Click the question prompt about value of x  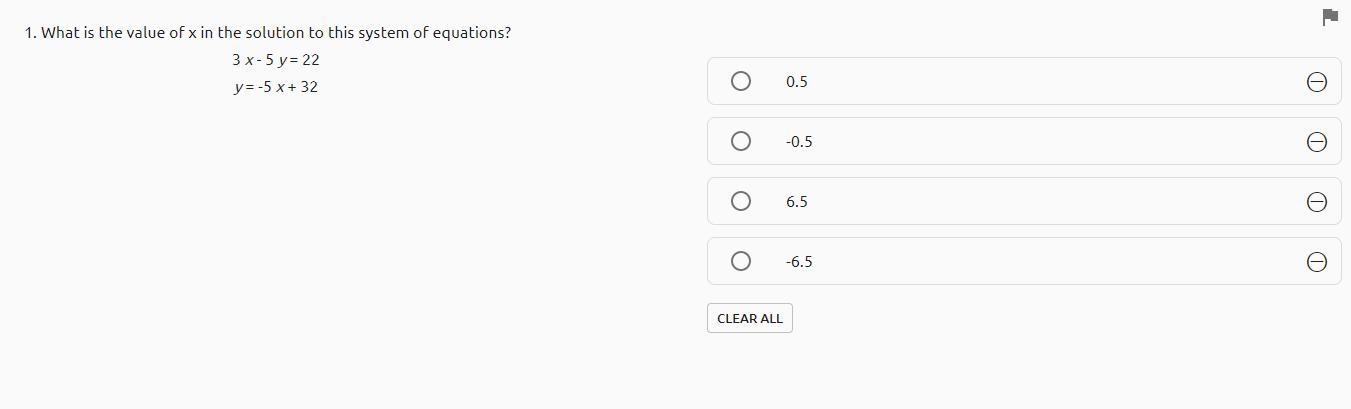[x=276, y=33]
